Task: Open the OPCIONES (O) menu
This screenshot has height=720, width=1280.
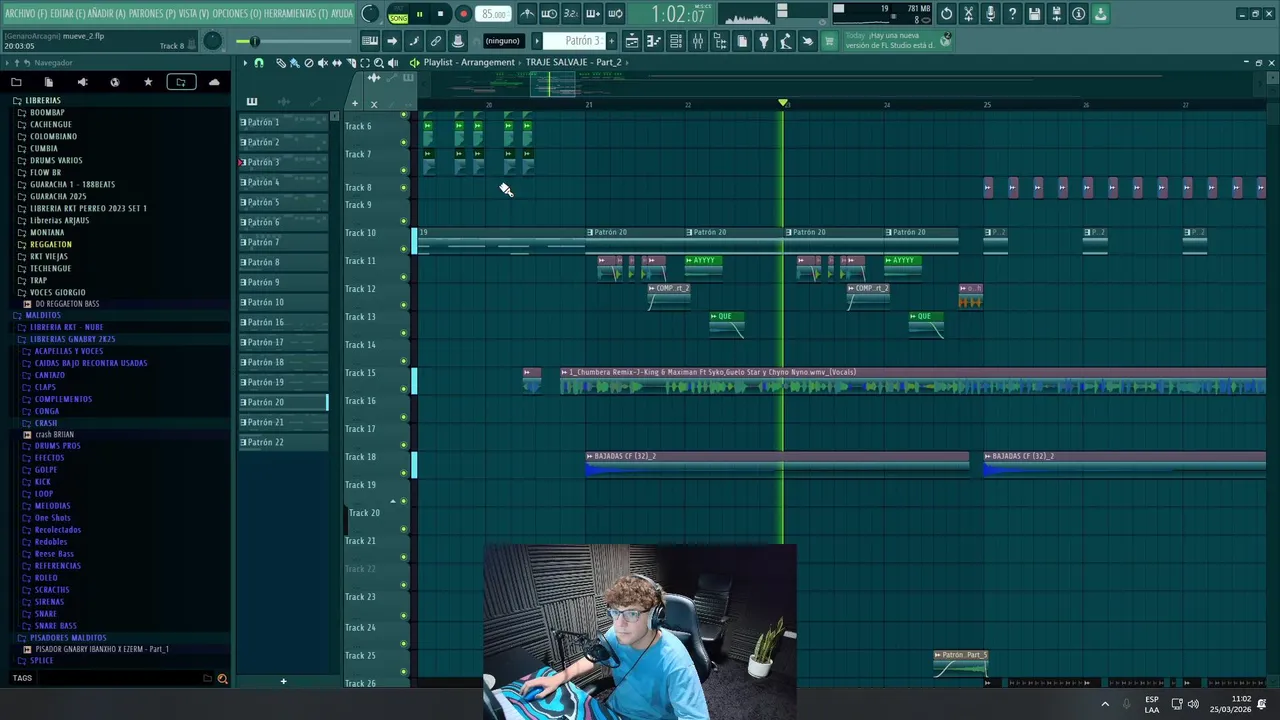Action: 236,14
